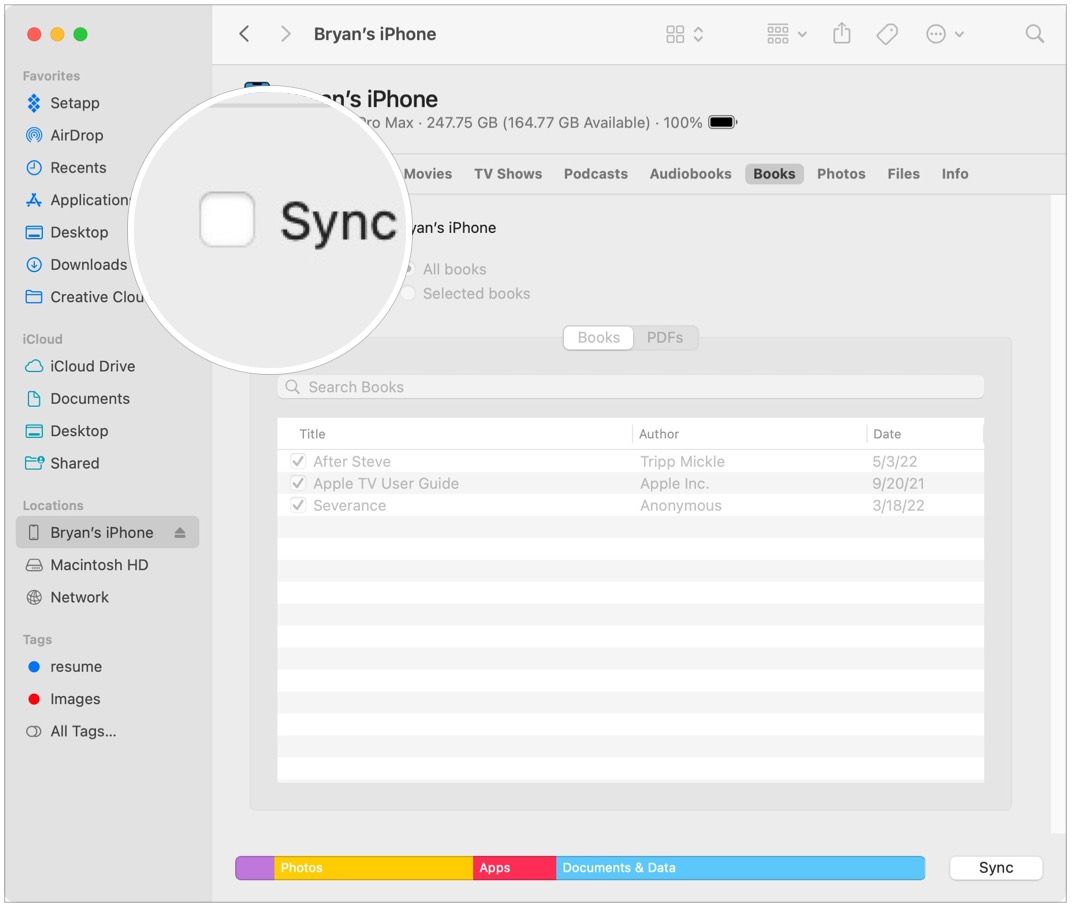Eject Bryan's iPhone using the eject icon

pos(182,532)
